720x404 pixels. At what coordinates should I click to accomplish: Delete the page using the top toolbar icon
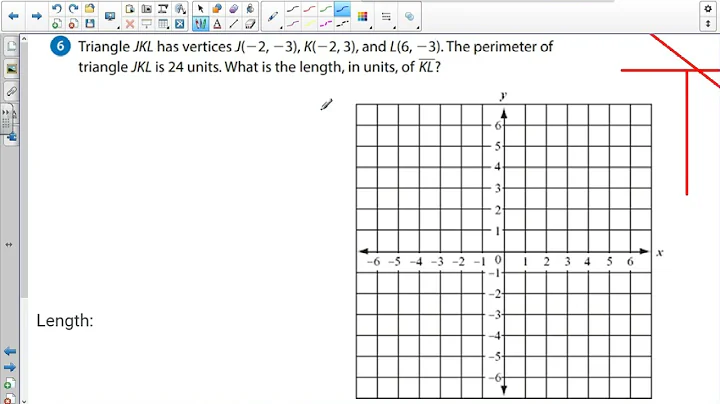coord(73,23)
